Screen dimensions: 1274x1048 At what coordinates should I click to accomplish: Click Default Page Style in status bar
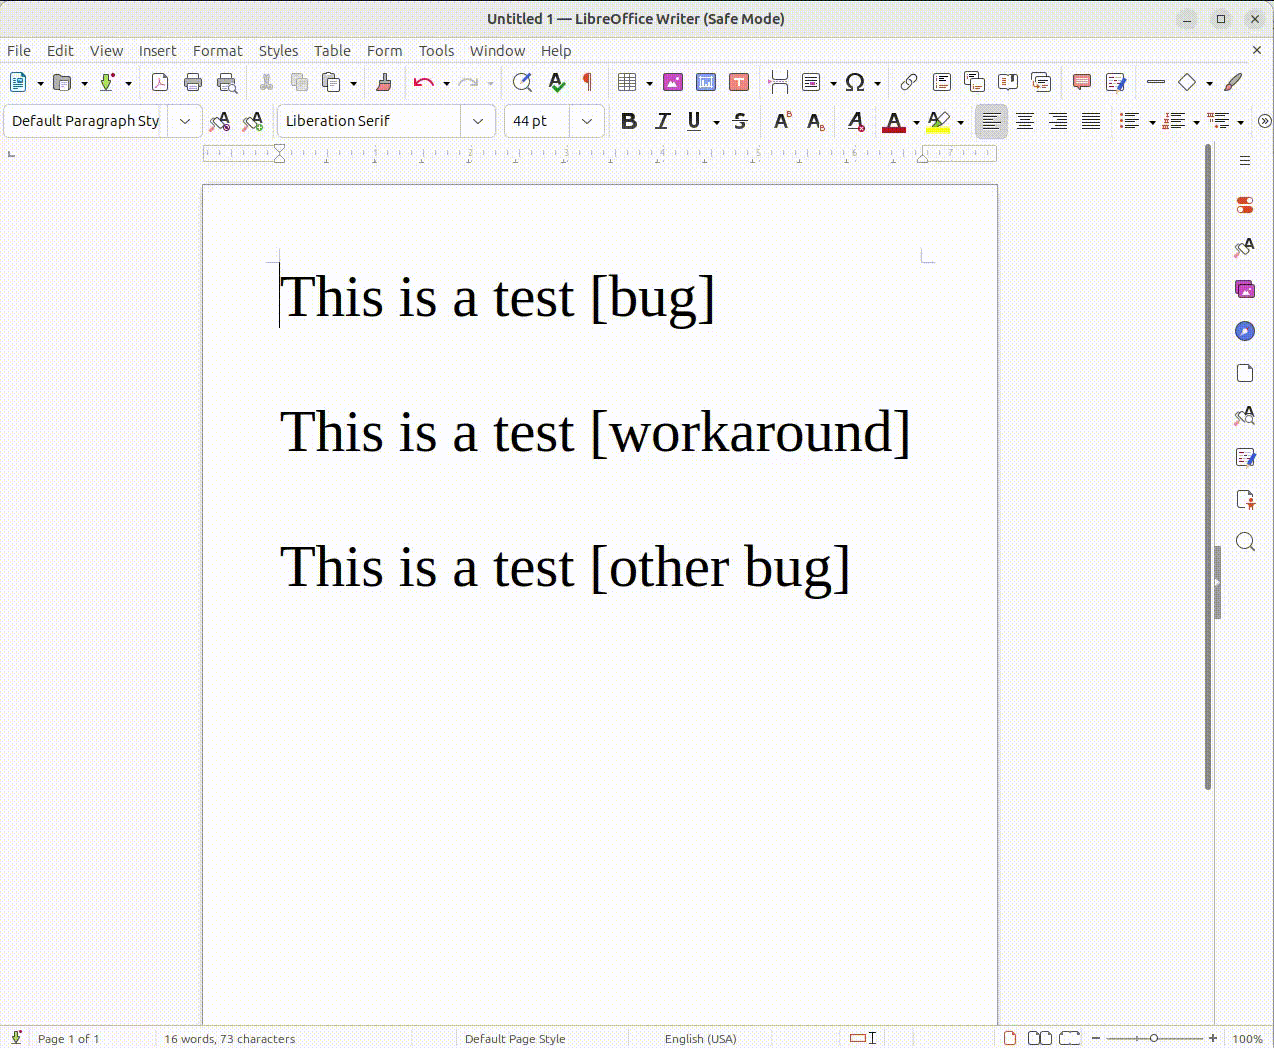[515, 1039]
